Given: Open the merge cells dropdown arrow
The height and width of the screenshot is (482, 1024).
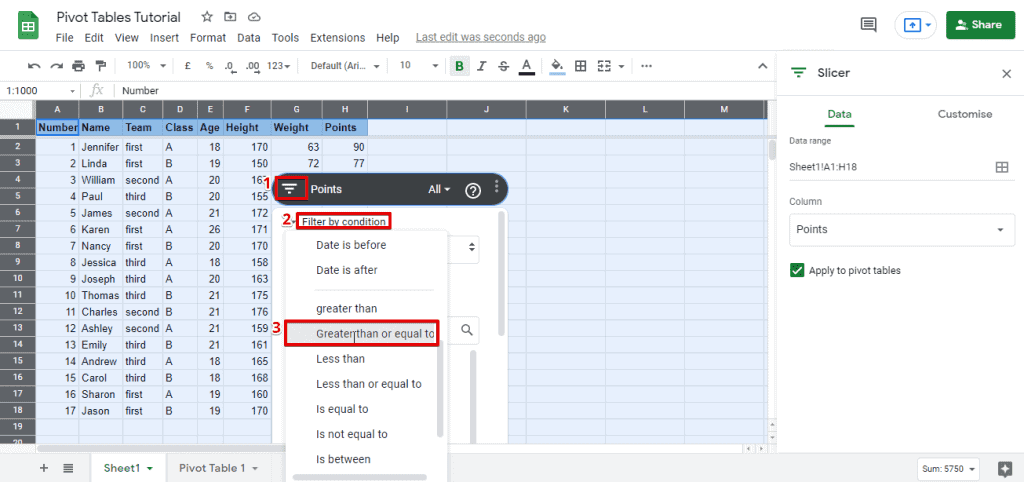Looking at the screenshot, I should (x=621, y=66).
